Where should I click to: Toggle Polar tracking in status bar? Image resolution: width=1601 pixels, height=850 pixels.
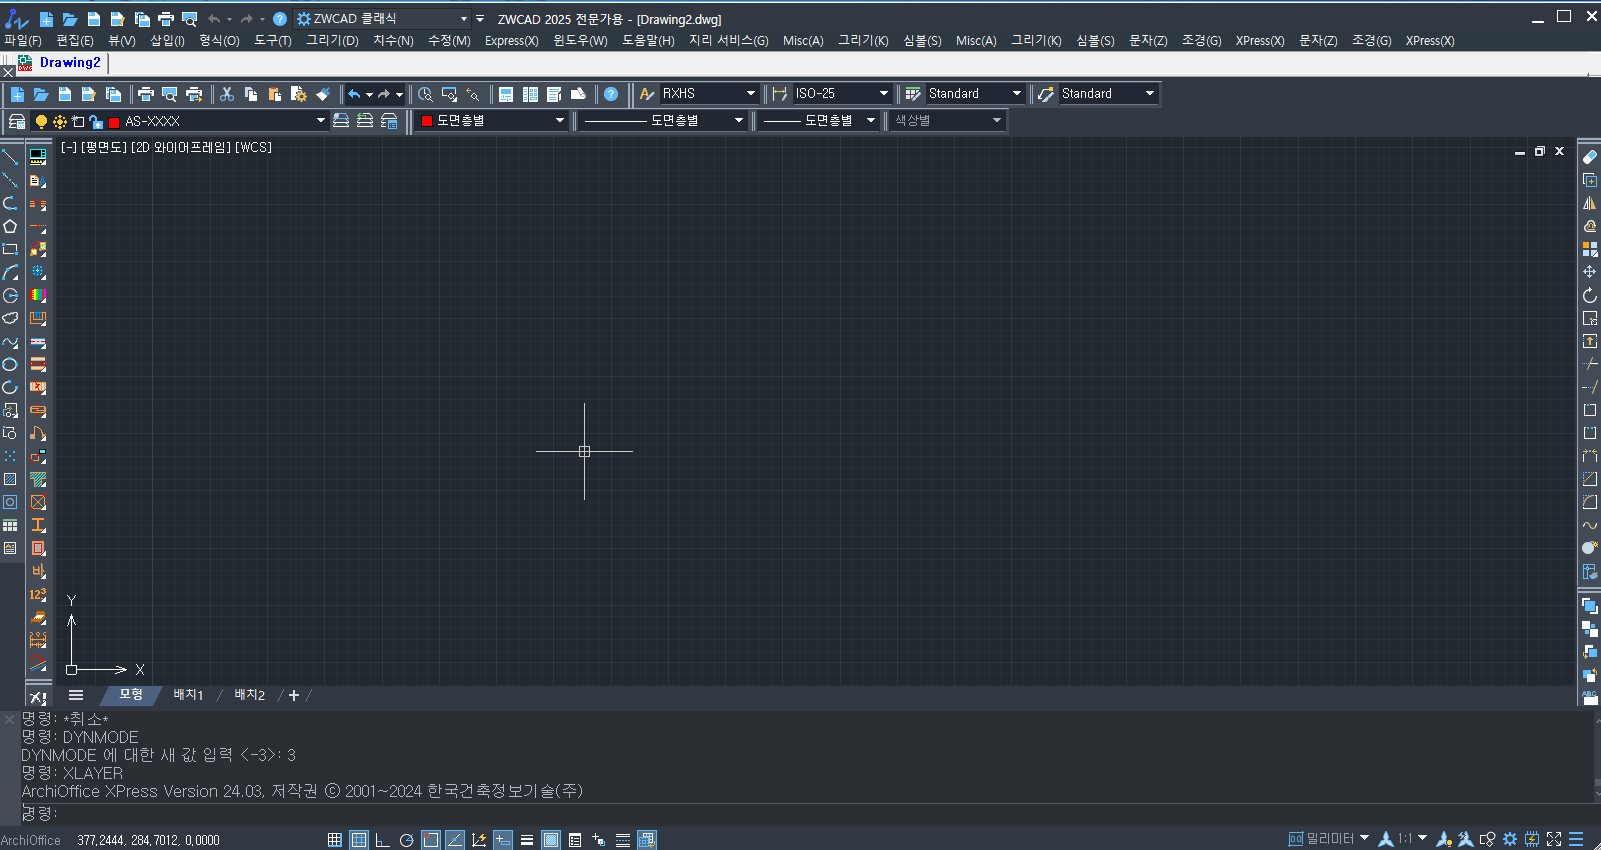pyautogui.click(x=406, y=840)
